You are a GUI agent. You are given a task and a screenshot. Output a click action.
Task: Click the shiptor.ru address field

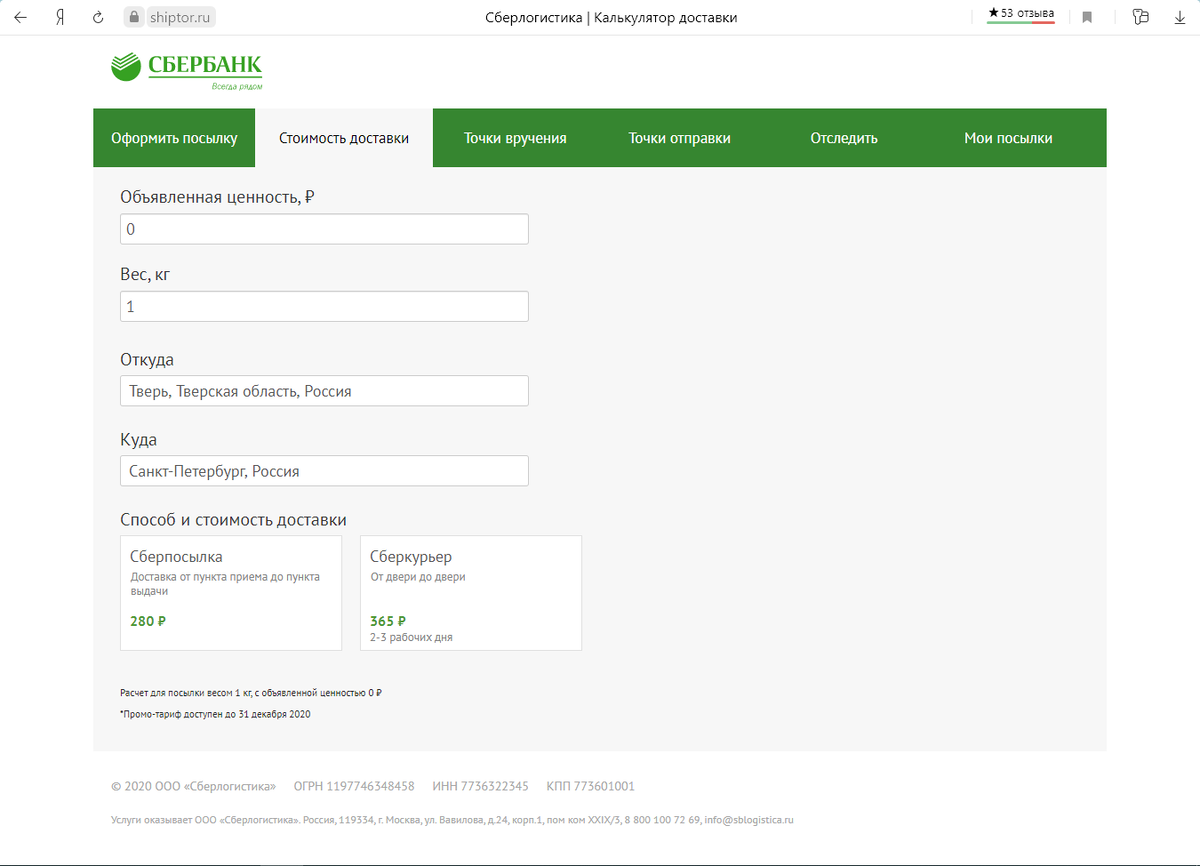181,17
